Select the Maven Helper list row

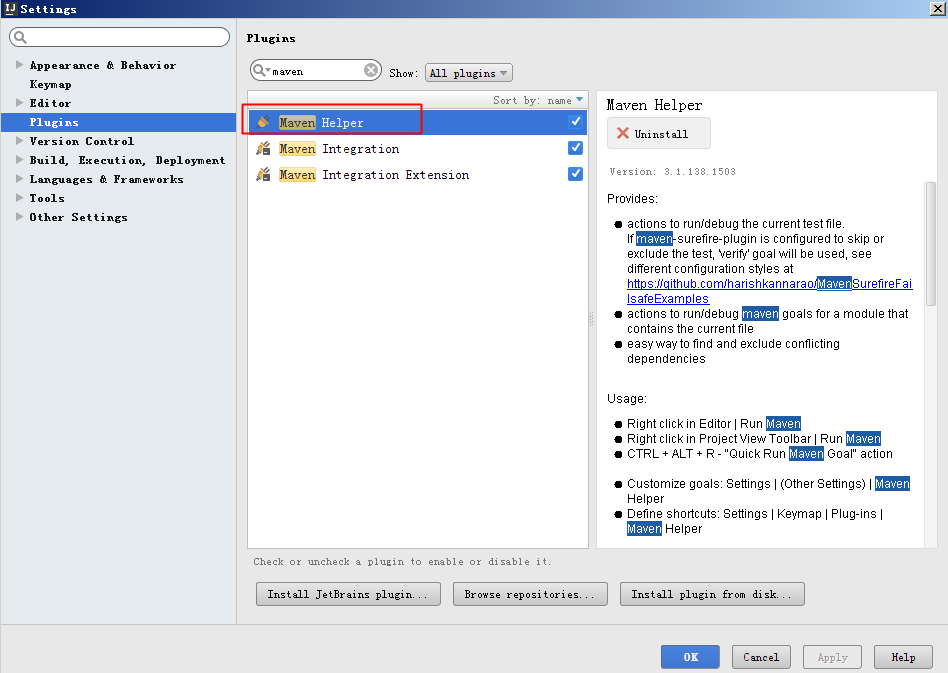(x=417, y=122)
